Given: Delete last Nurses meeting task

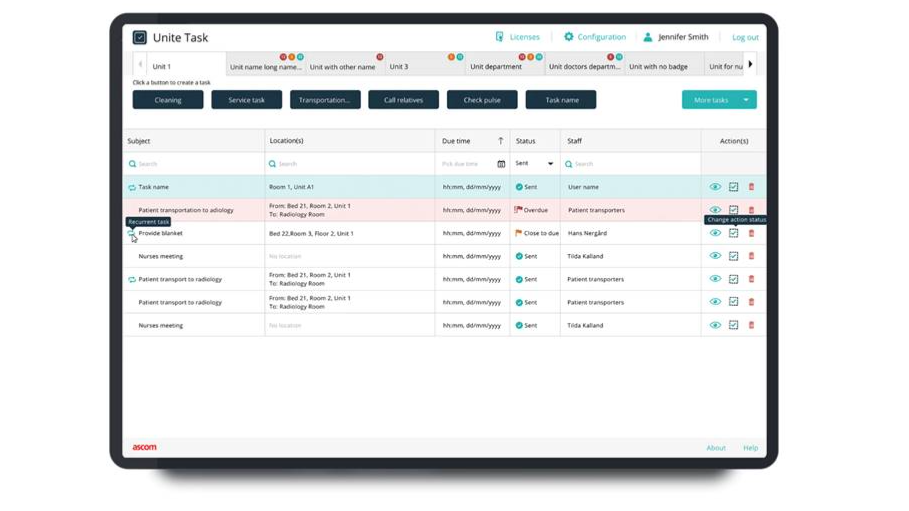Looking at the screenshot, I should 751,325.
